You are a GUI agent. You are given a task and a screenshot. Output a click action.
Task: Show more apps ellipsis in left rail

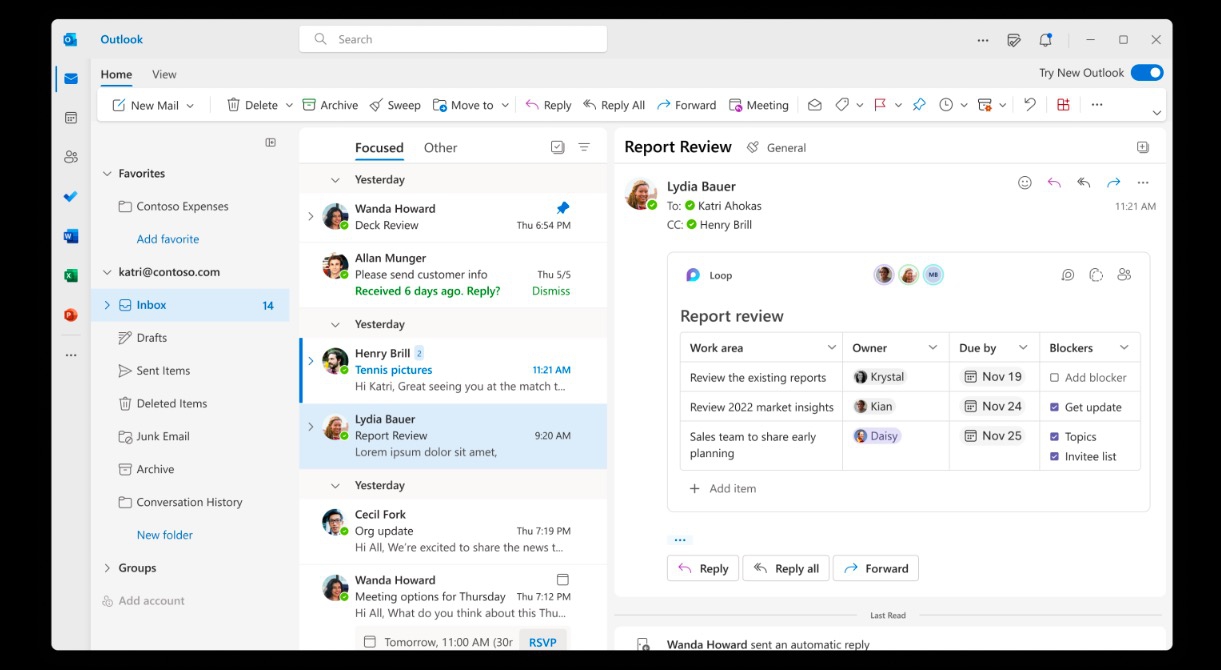[x=71, y=355]
